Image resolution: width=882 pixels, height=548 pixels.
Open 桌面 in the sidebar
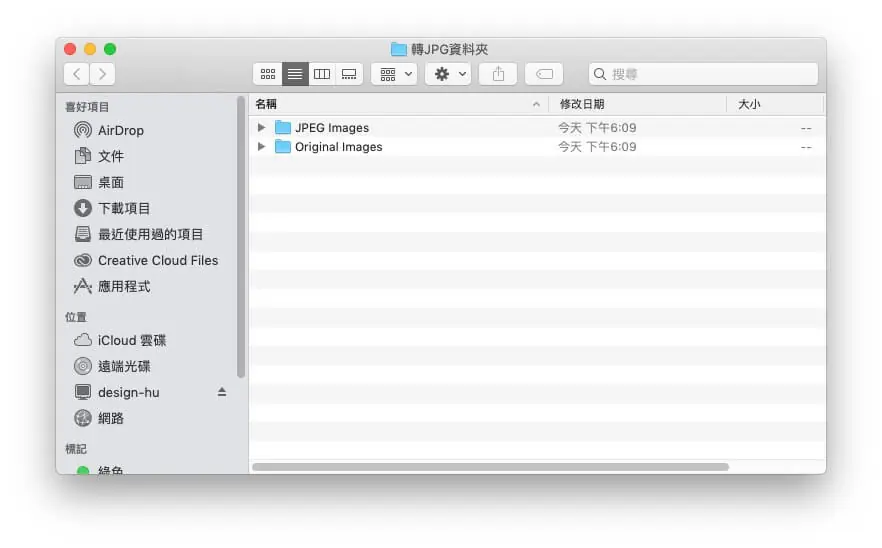(99, 182)
